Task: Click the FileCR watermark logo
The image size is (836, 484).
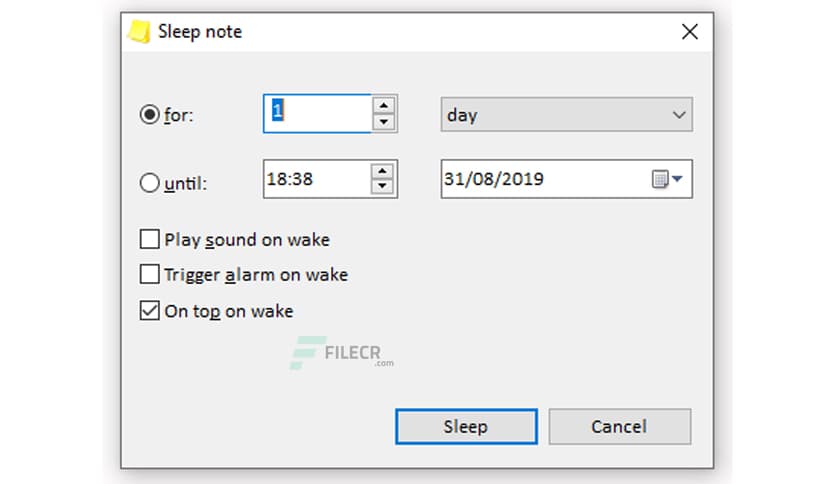Action: point(341,351)
